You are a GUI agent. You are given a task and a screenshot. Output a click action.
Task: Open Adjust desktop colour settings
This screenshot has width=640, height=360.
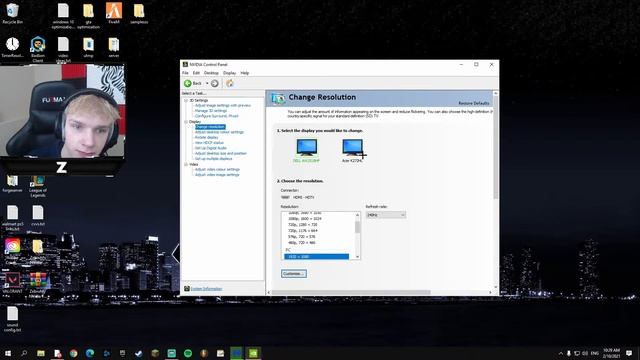[x=219, y=132]
